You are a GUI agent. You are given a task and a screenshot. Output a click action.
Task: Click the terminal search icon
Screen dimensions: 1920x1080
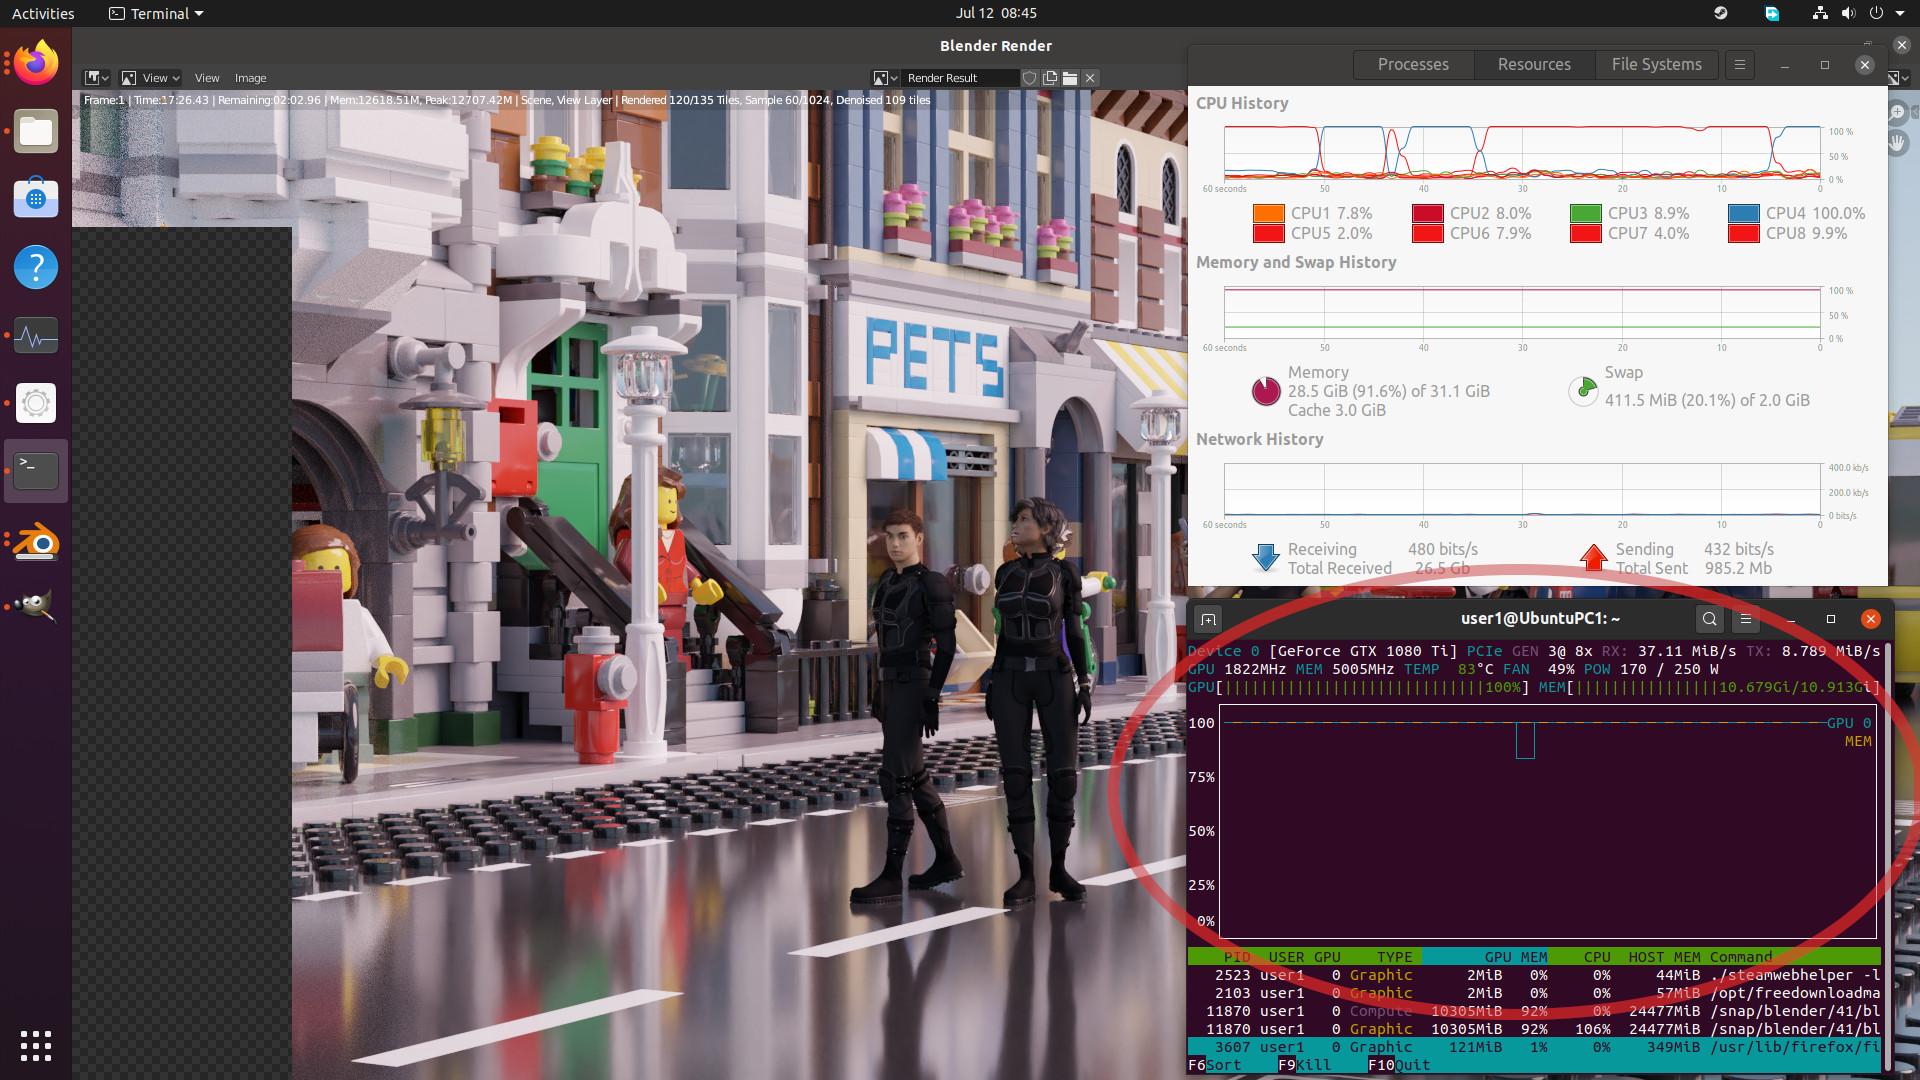point(1710,619)
